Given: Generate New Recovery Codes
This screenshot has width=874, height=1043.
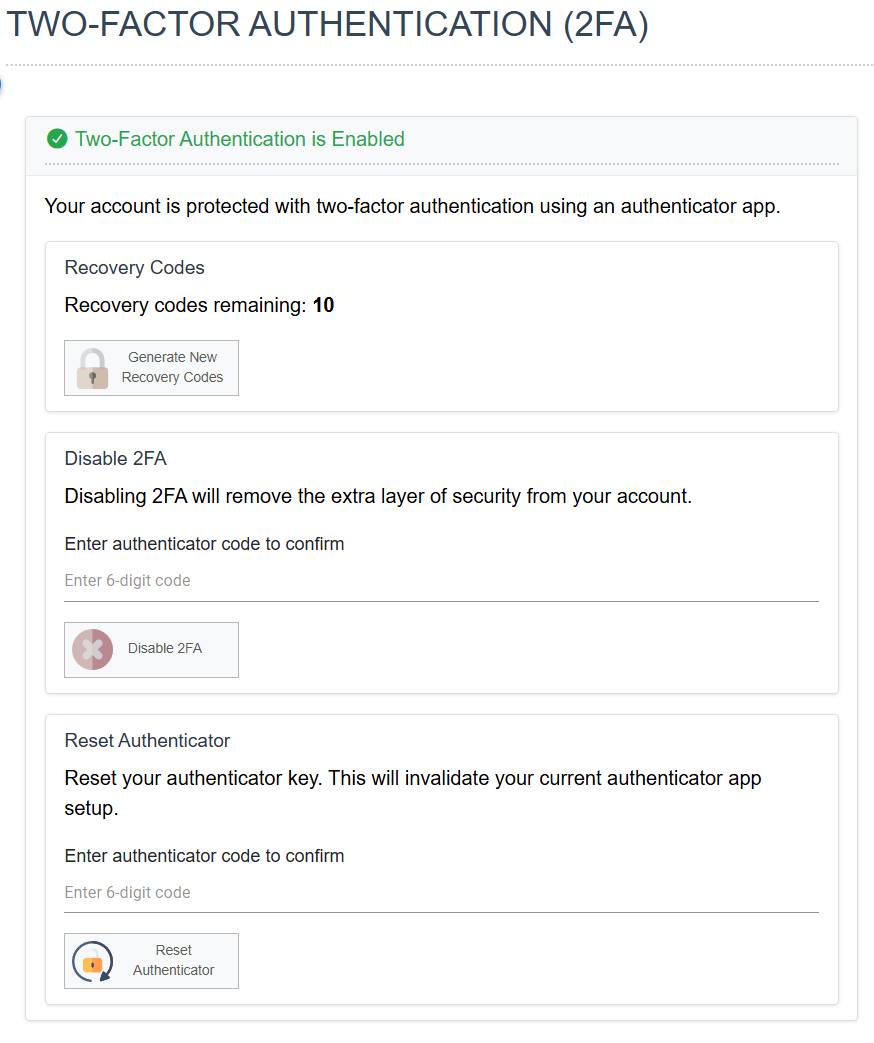Looking at the screenshot, I should (151, 368).
